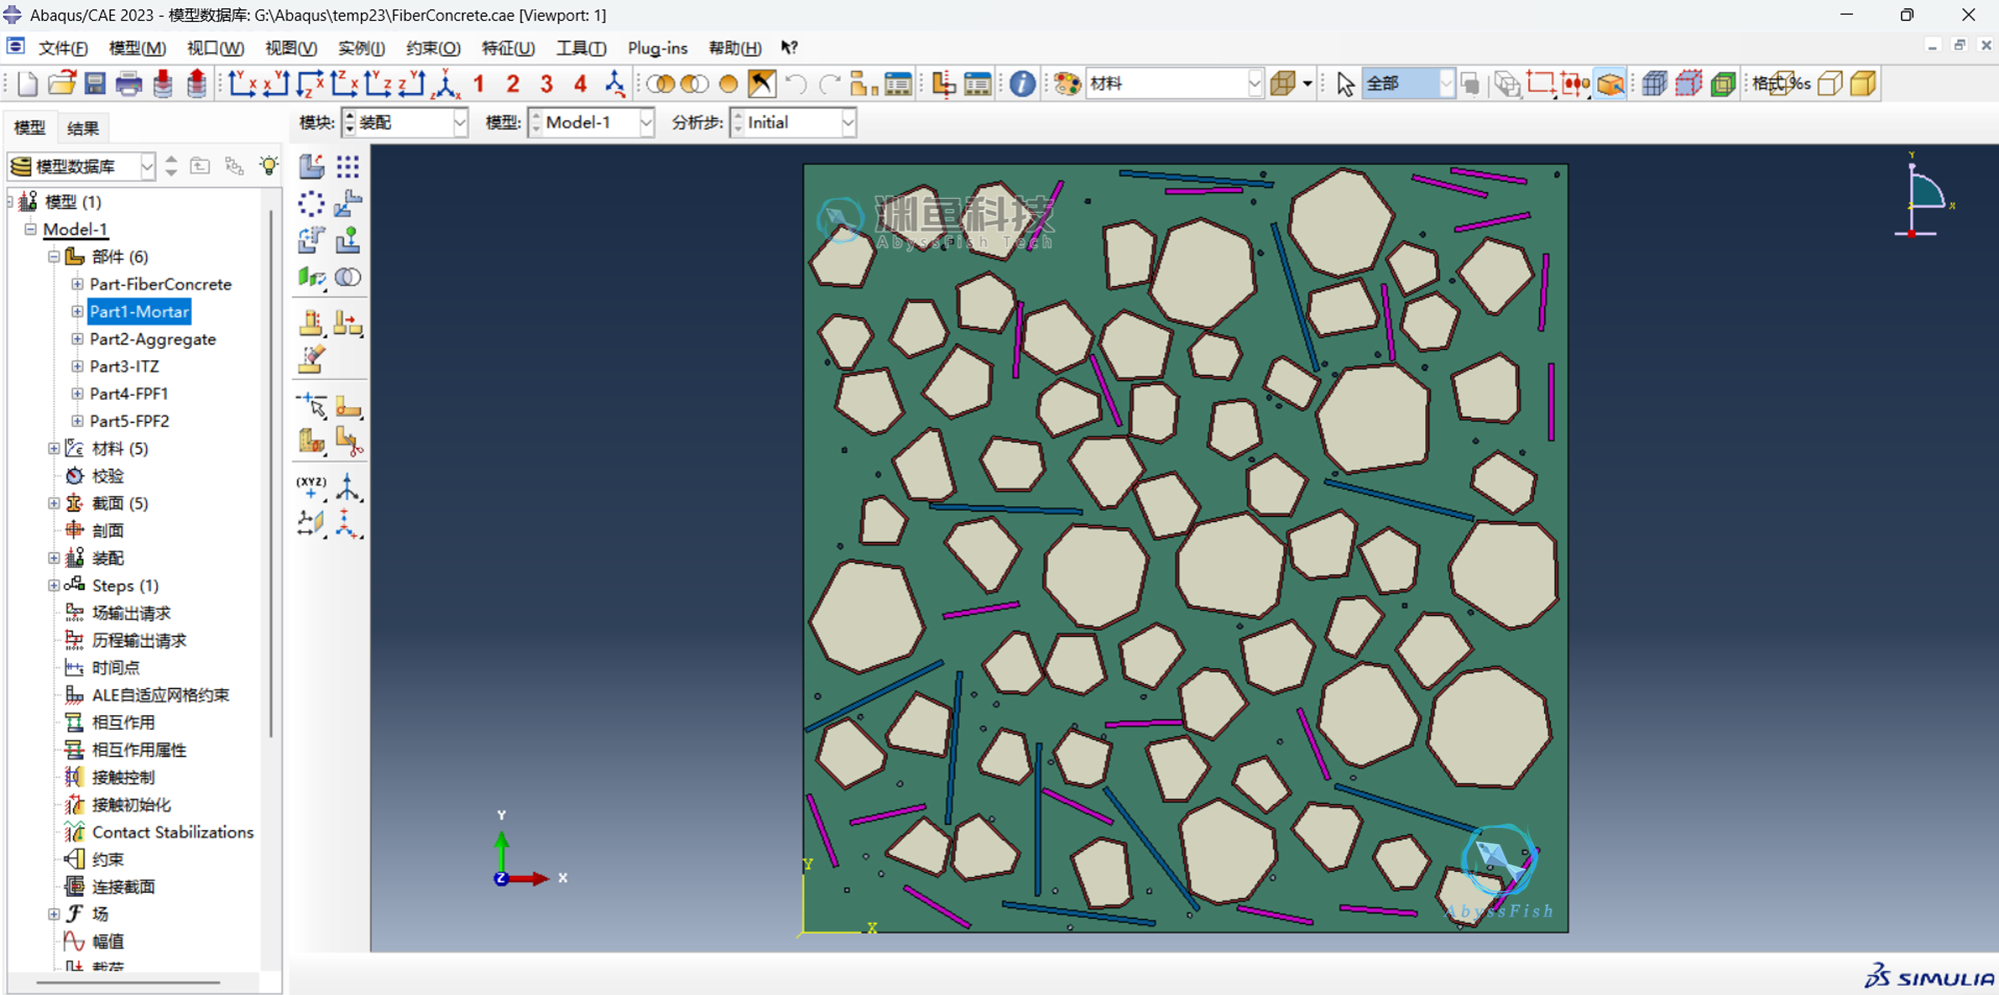Toggle the light bulb filter icon
The width and height of the screenshot is (1999, 995).
click(269, 166)
